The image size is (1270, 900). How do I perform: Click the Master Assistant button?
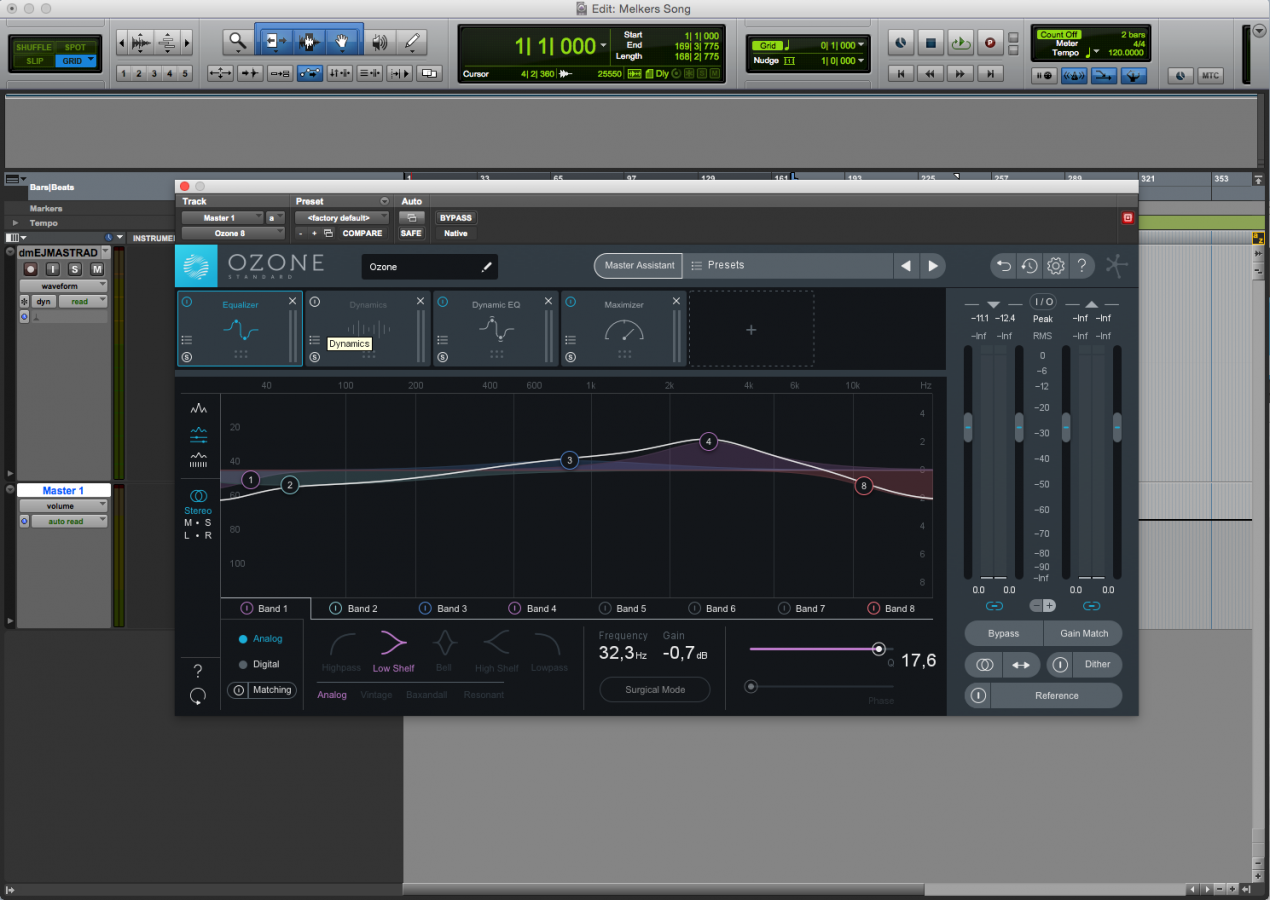[639, 265]
